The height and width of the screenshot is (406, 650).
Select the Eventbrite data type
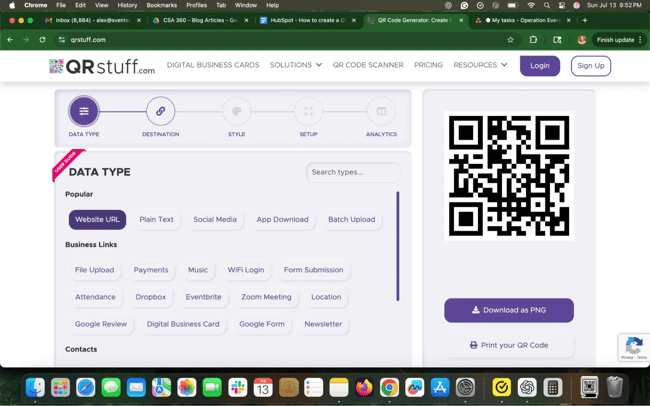tap(203, 297)
